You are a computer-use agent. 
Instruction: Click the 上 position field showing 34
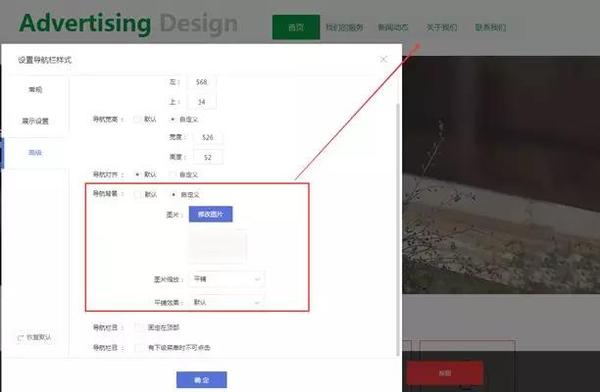pos(202,102)
